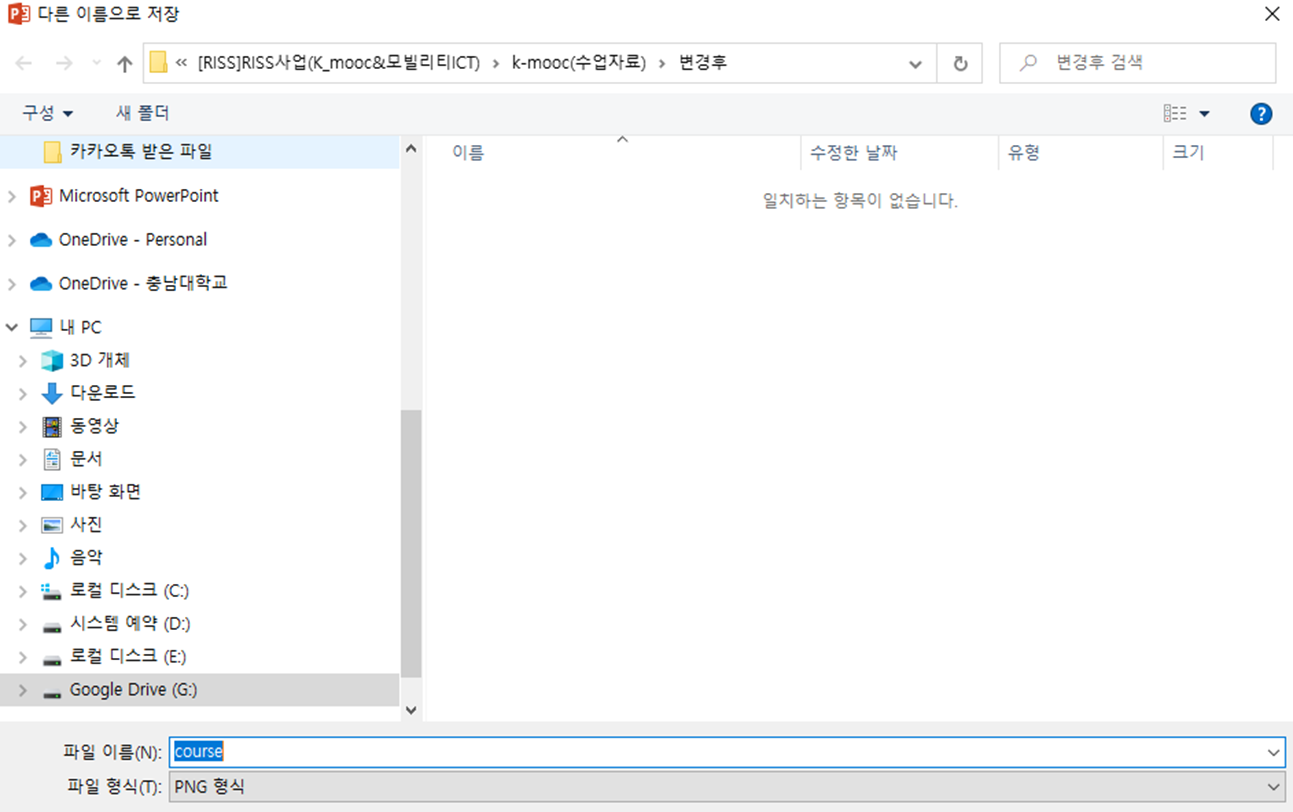Select Microsoft PowerPoint in navigation pane
Image resolution: width=1293 pixels, height=812 pixels.
pyautogui.click(x=139, y=196)
